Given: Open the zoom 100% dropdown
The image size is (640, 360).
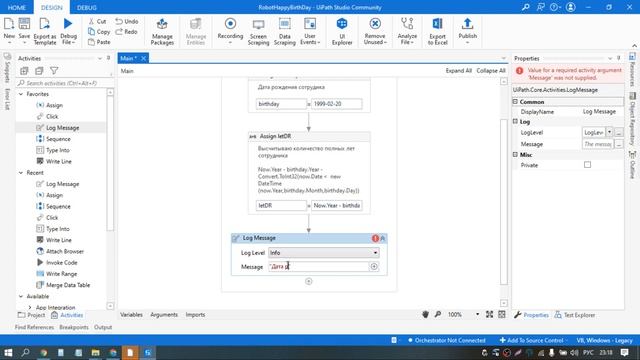Looking at the screenshot, I should click(x=477, y=314).
